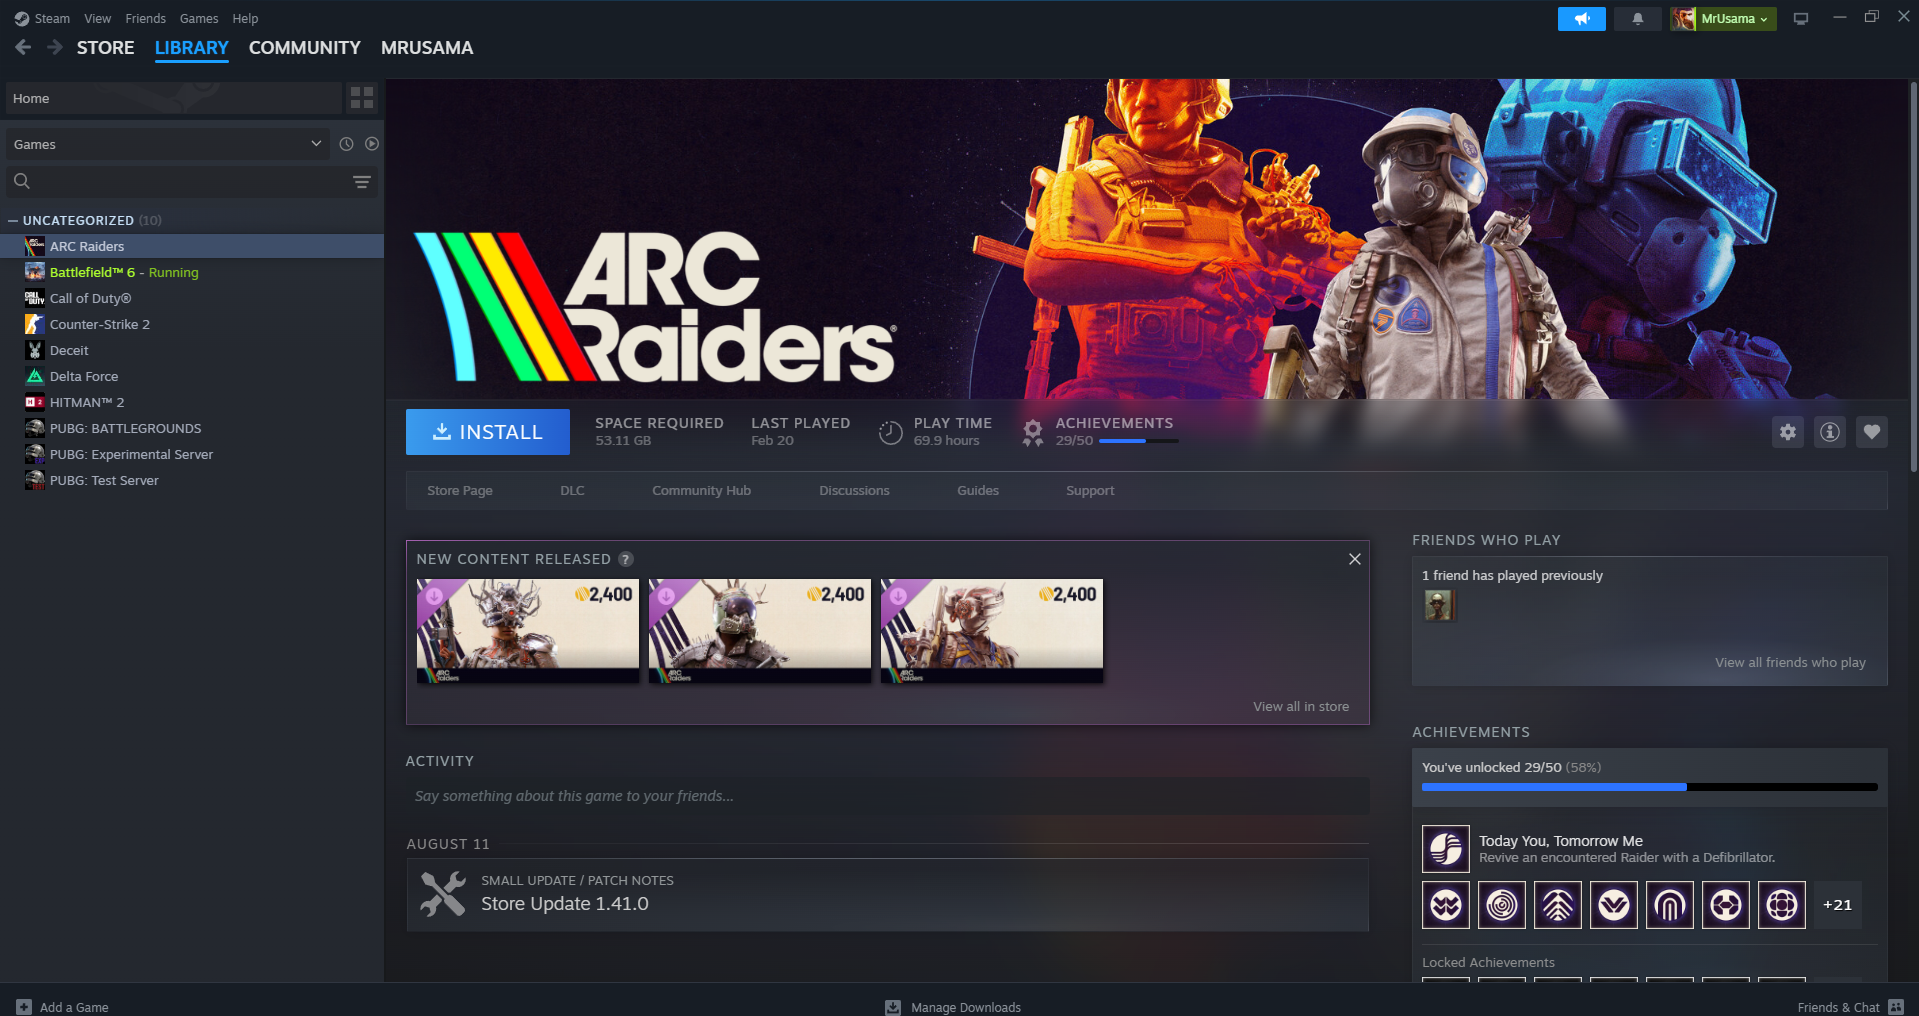Image resolution: width=1919 pixels, height=1016 pixels.
Task: Open the Store Update wrench icon
Action: (443, 894)
